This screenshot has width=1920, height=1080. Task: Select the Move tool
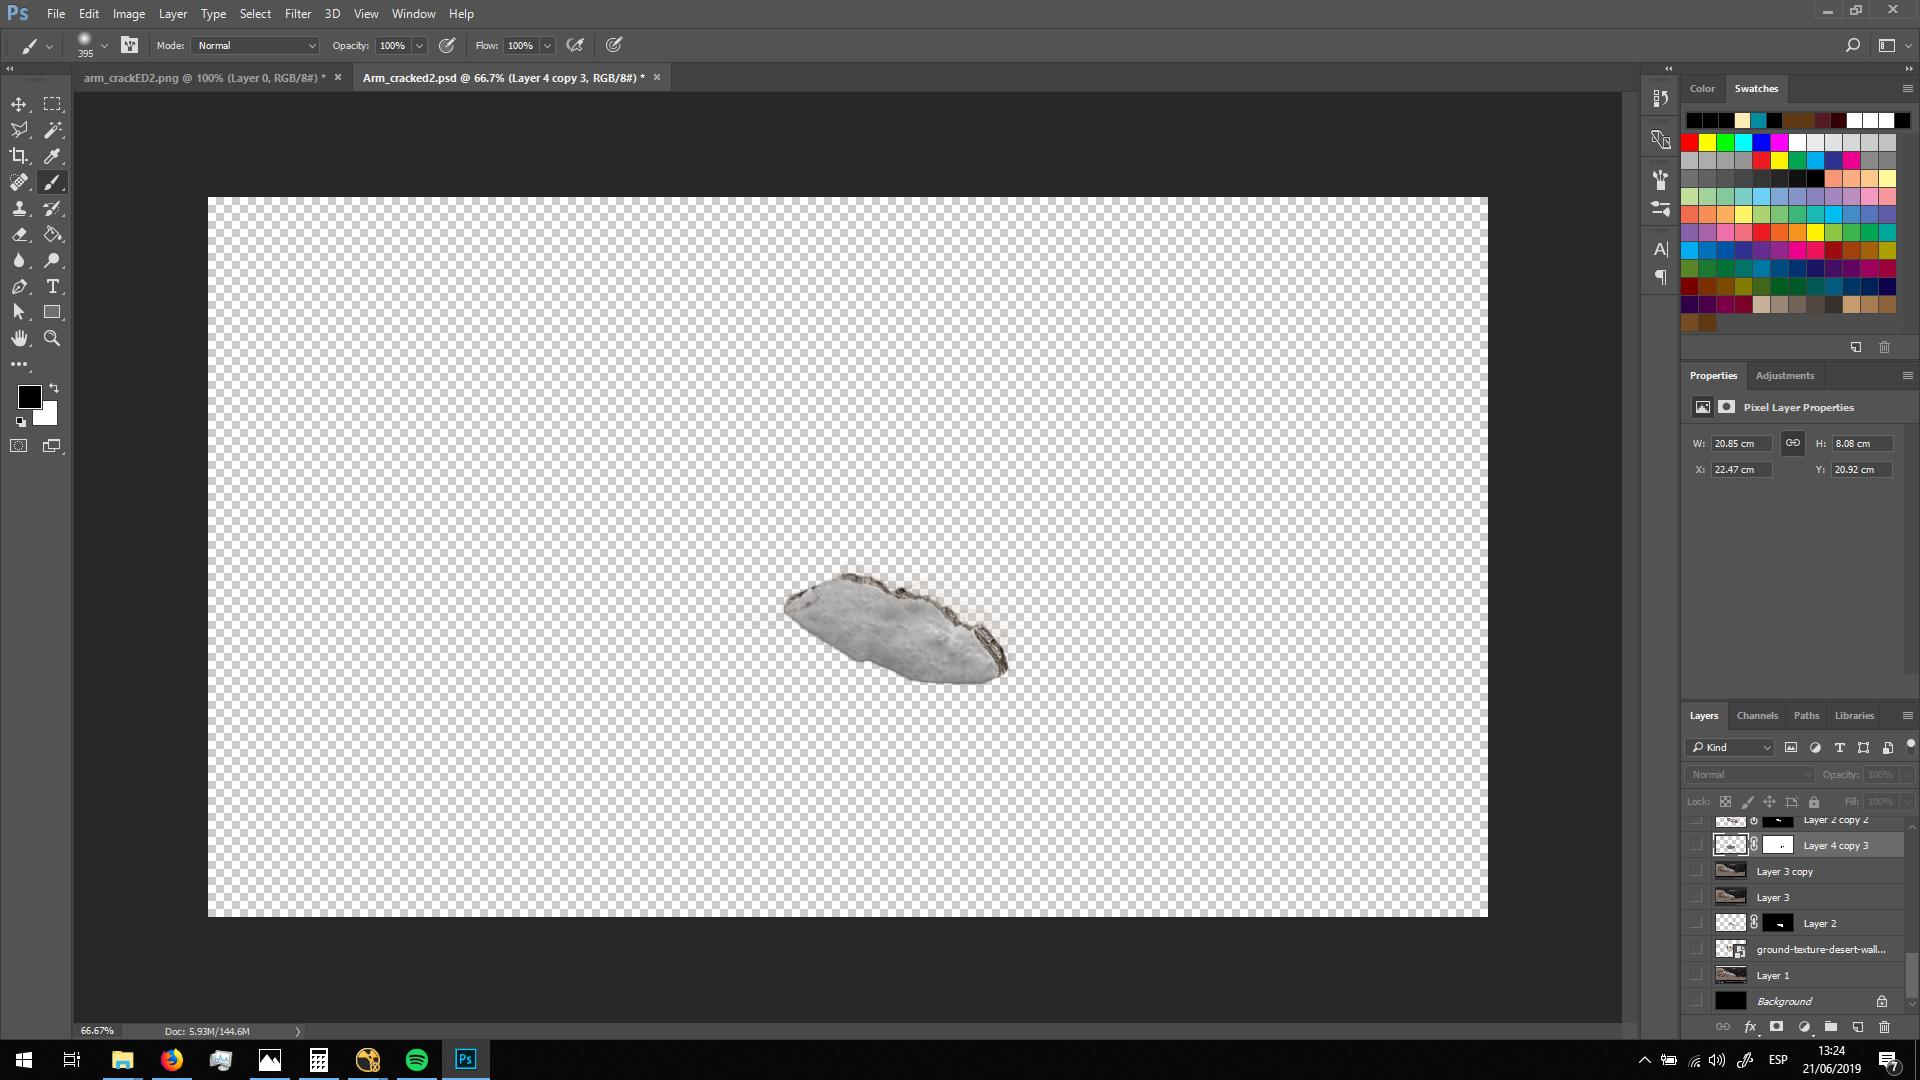coord(19,104)
